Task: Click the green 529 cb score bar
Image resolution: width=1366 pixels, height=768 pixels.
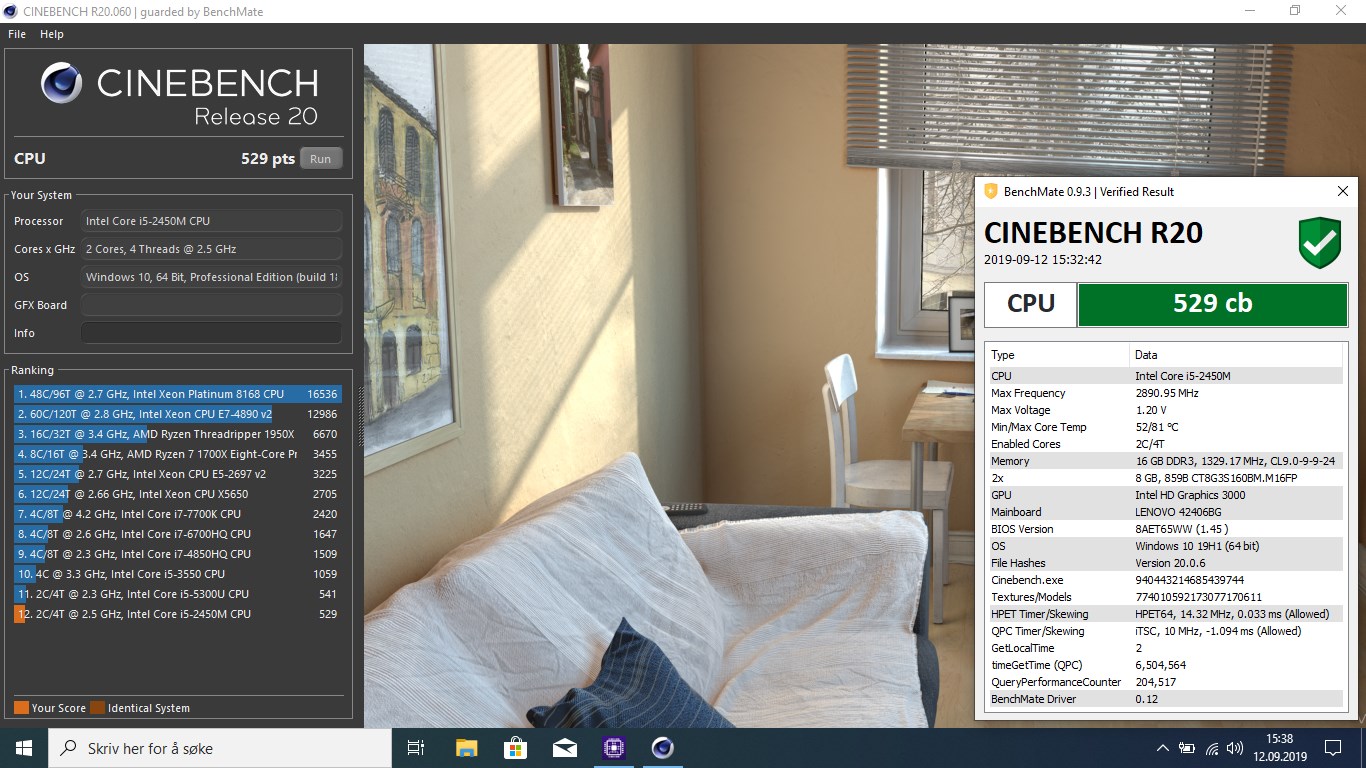Action: (1212, 304)
